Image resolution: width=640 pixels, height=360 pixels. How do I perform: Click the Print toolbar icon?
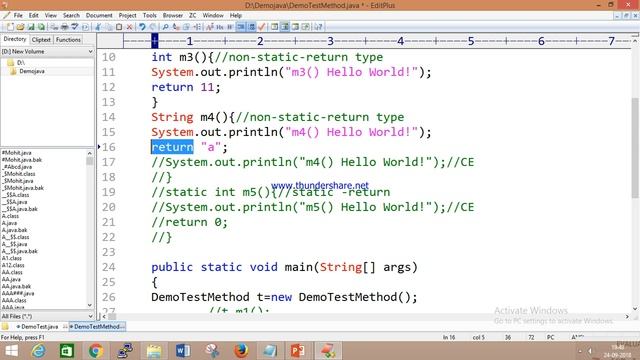pos(64,27)
